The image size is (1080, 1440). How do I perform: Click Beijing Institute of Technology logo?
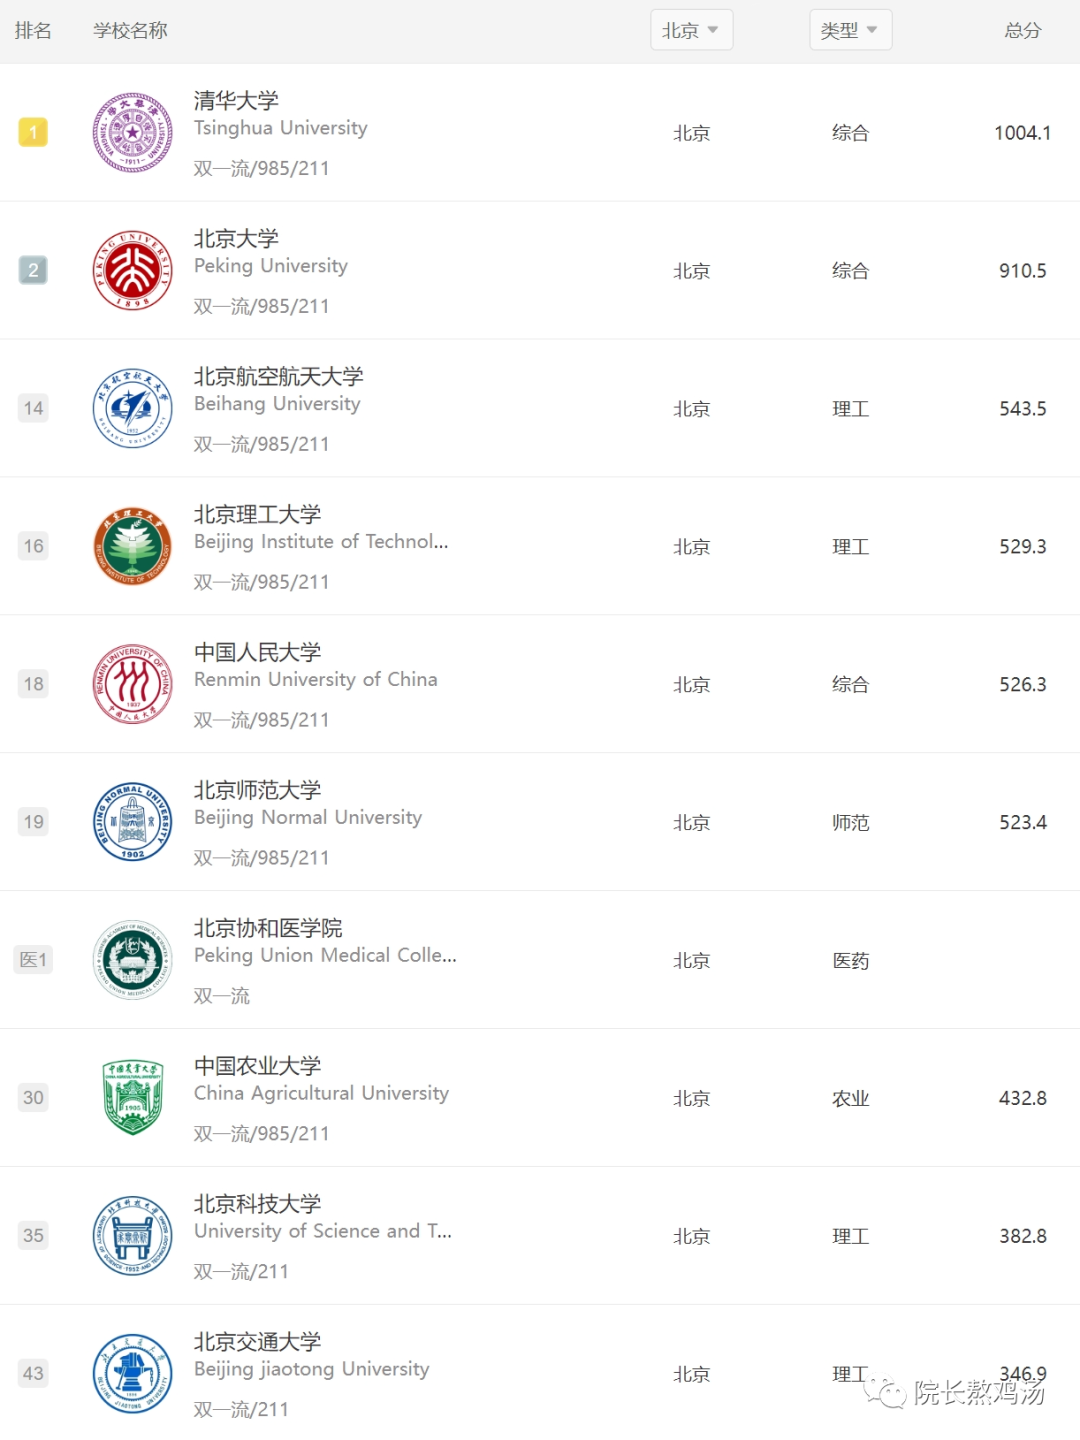[133, 546]
